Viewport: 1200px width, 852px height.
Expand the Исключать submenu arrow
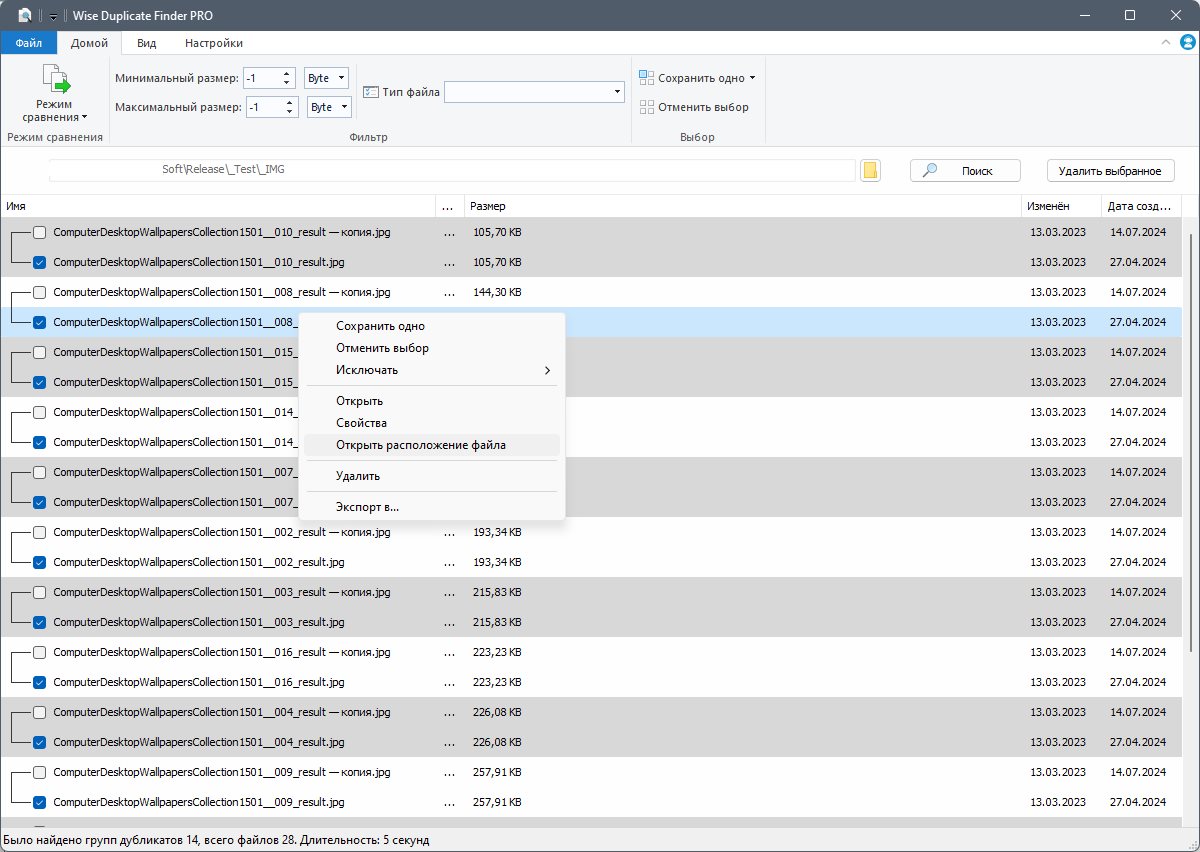point(547,370)
